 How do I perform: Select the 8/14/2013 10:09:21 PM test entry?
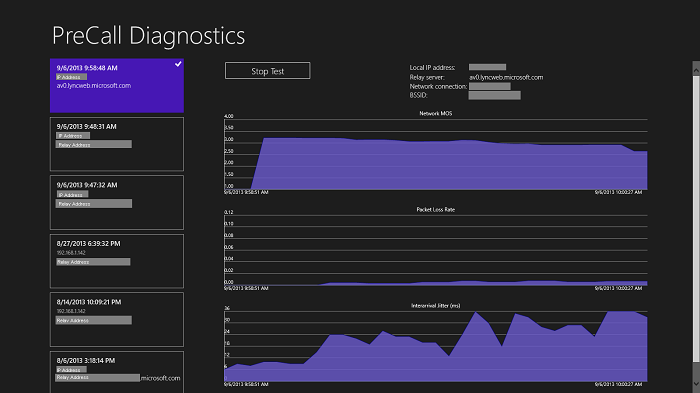coord(117,319)
